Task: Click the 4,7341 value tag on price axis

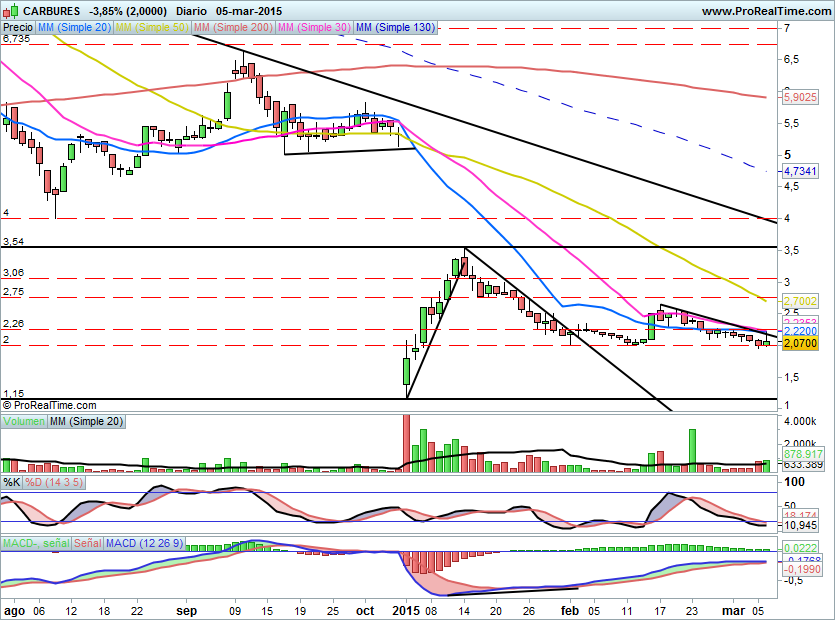Action: click(x=800, y=172)
